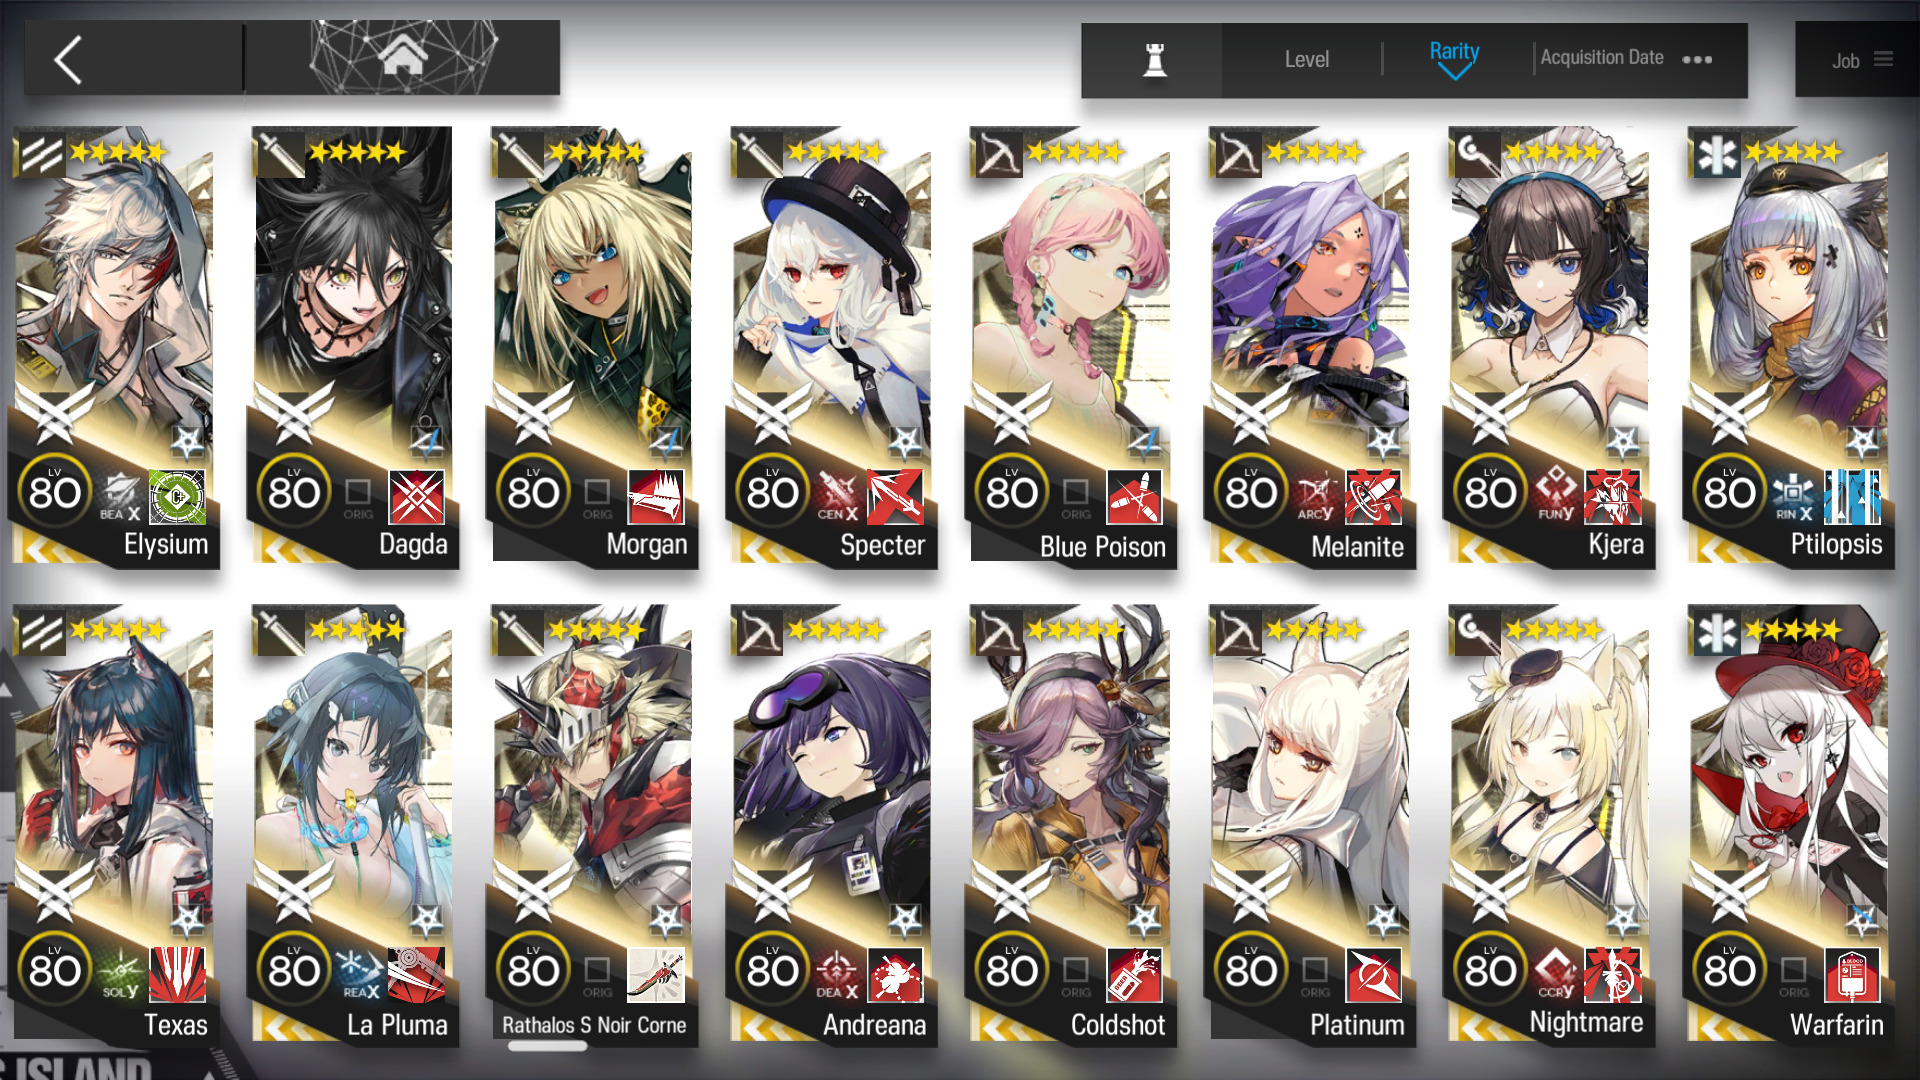This screenshot has height=1080, width=1920.
Task: Expand the Job list lines icon
Action: pos(1883,59)
